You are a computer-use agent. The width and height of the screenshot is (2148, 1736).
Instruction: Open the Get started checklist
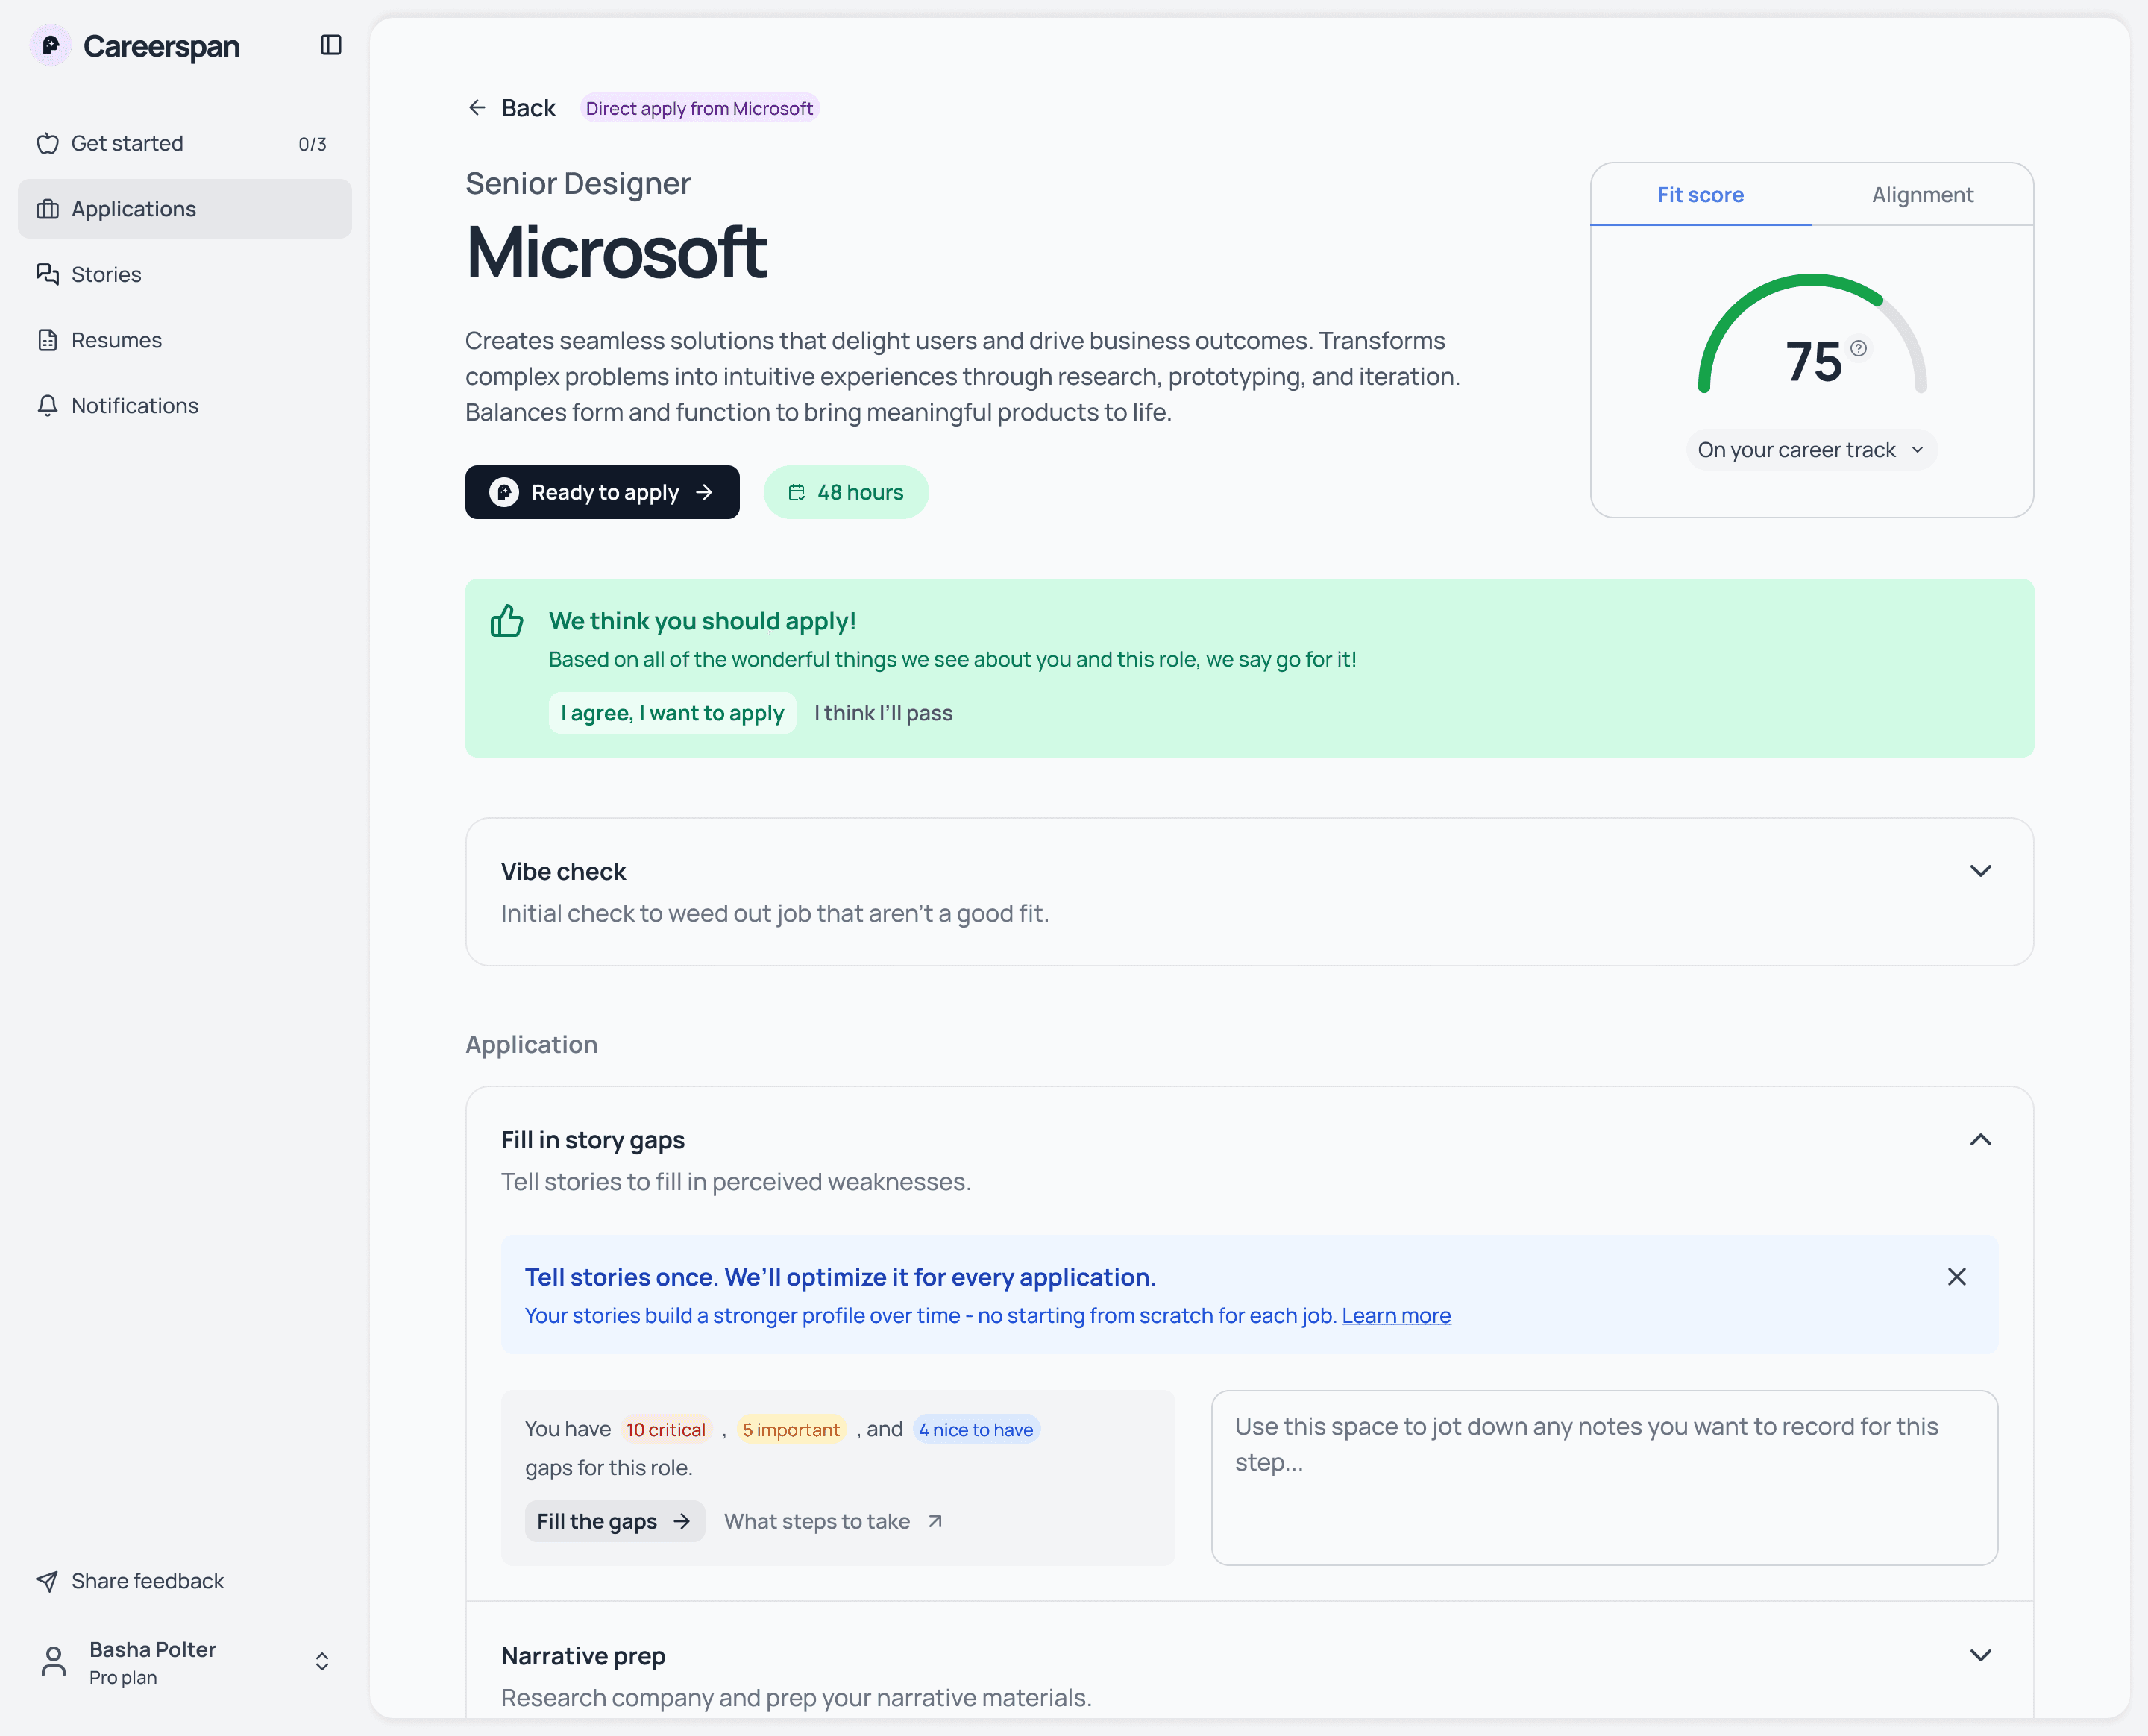click(x=127, y=143)
